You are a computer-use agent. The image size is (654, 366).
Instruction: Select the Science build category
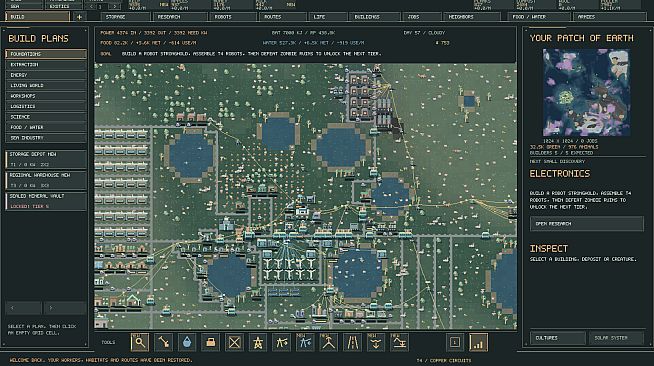[46, 117]
